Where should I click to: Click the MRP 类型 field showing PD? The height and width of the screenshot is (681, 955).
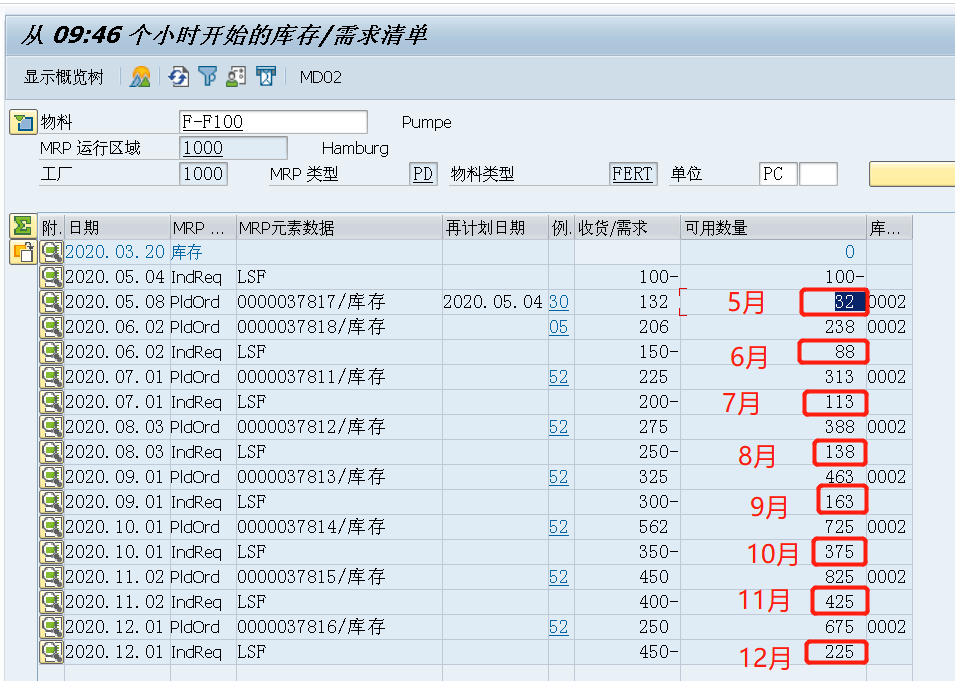click(x=422, y=173)
